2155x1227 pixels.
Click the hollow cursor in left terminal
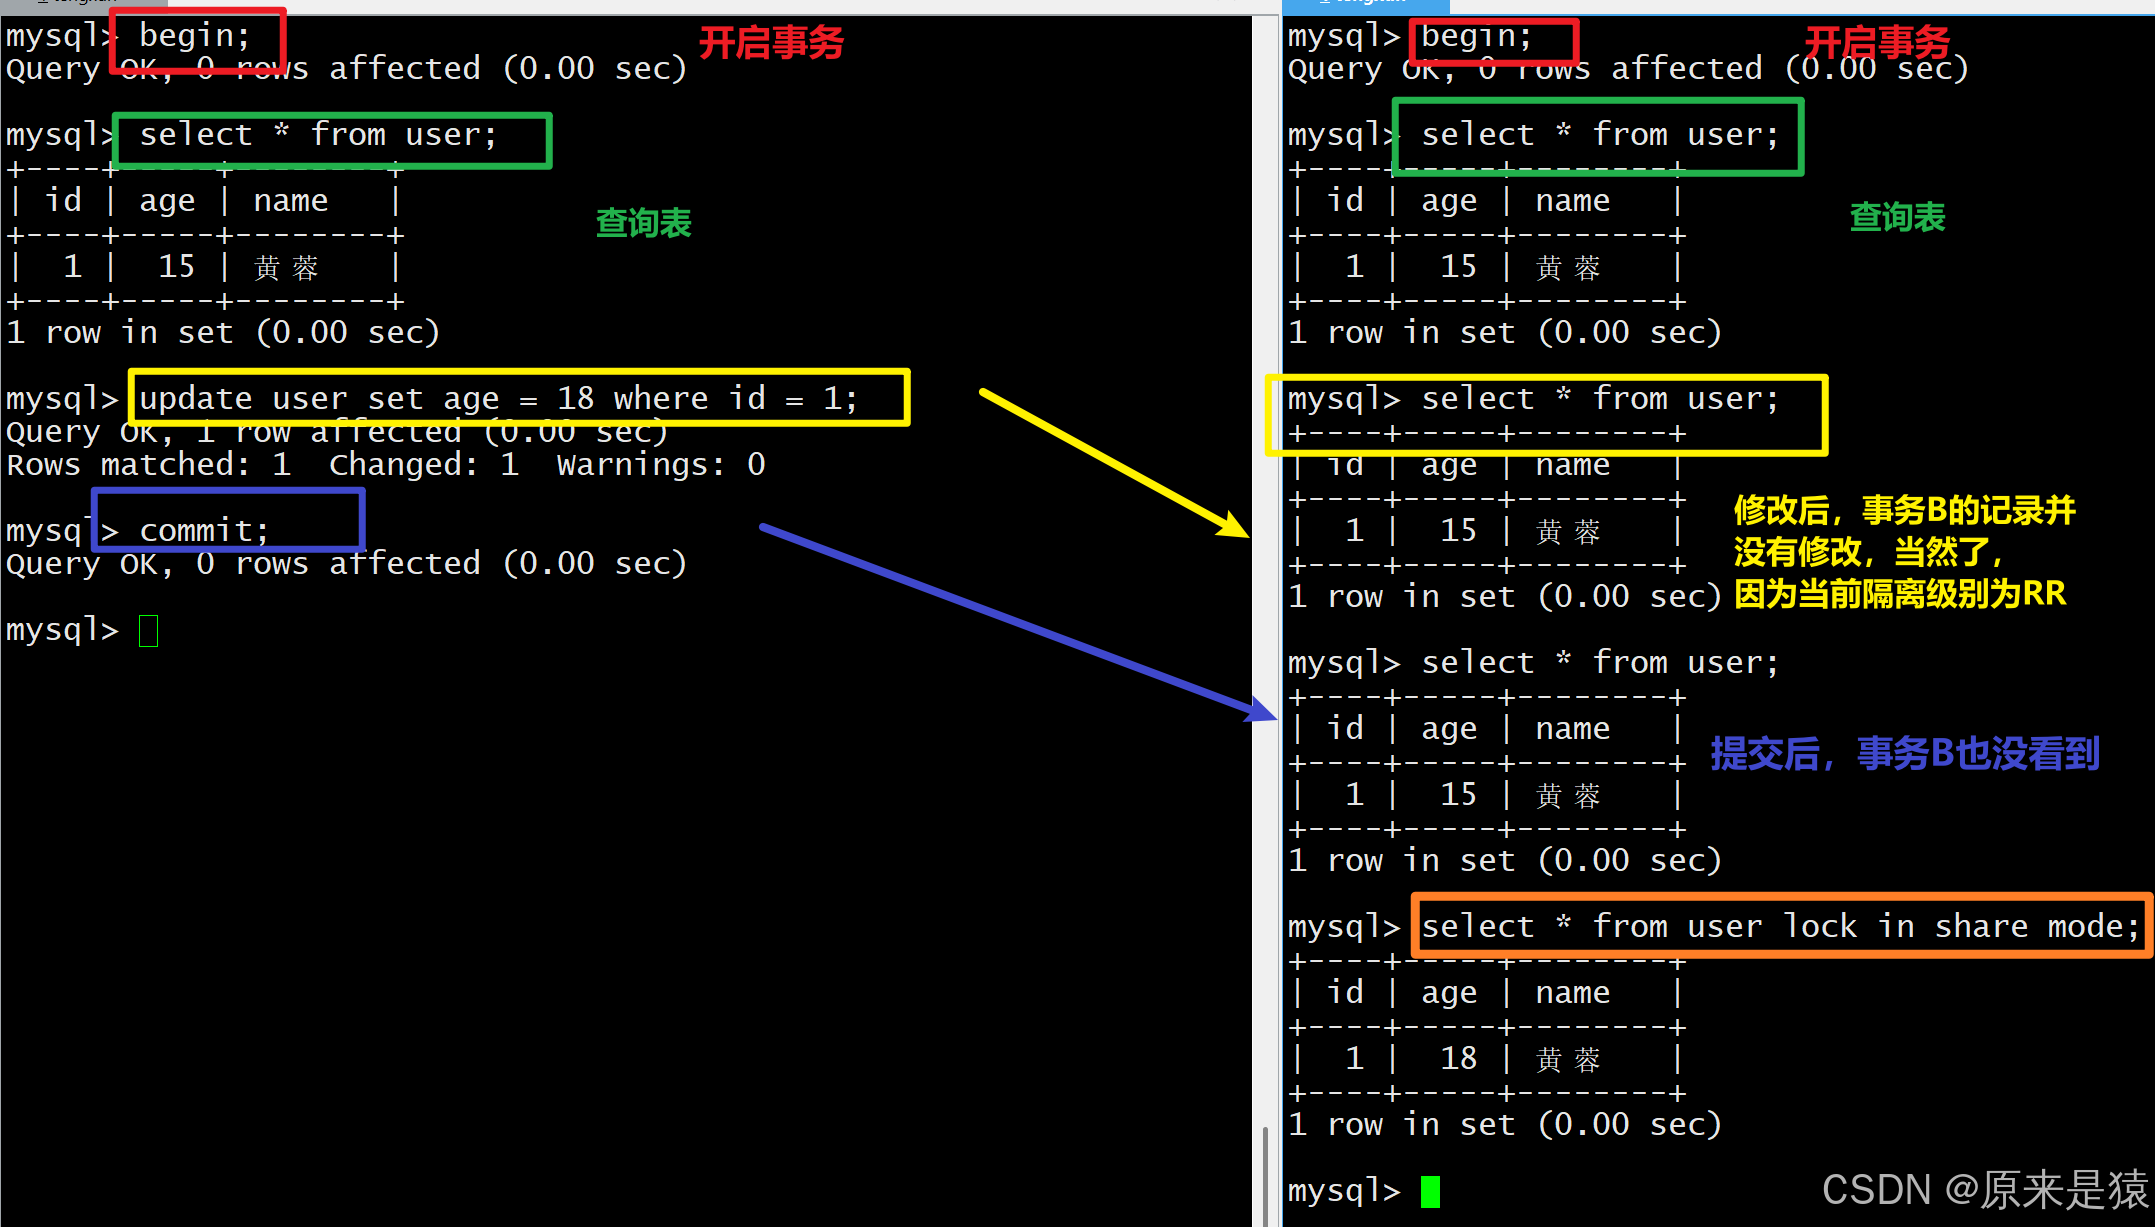tap(148, 631)
